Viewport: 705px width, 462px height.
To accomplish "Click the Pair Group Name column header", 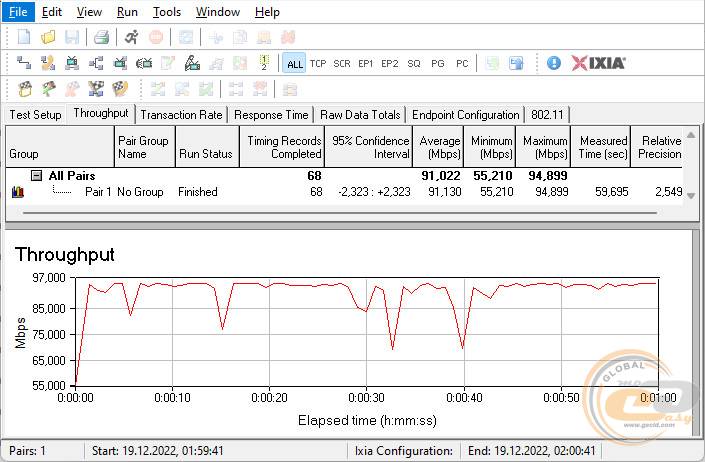I will 145,147.
